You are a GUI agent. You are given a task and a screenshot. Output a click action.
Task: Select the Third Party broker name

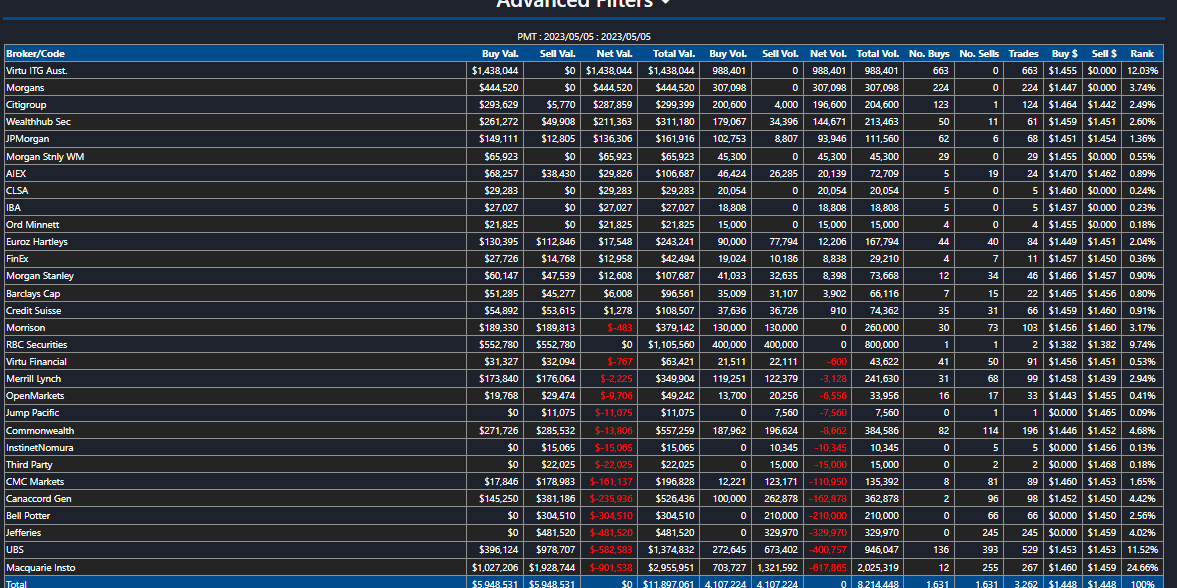29,465
